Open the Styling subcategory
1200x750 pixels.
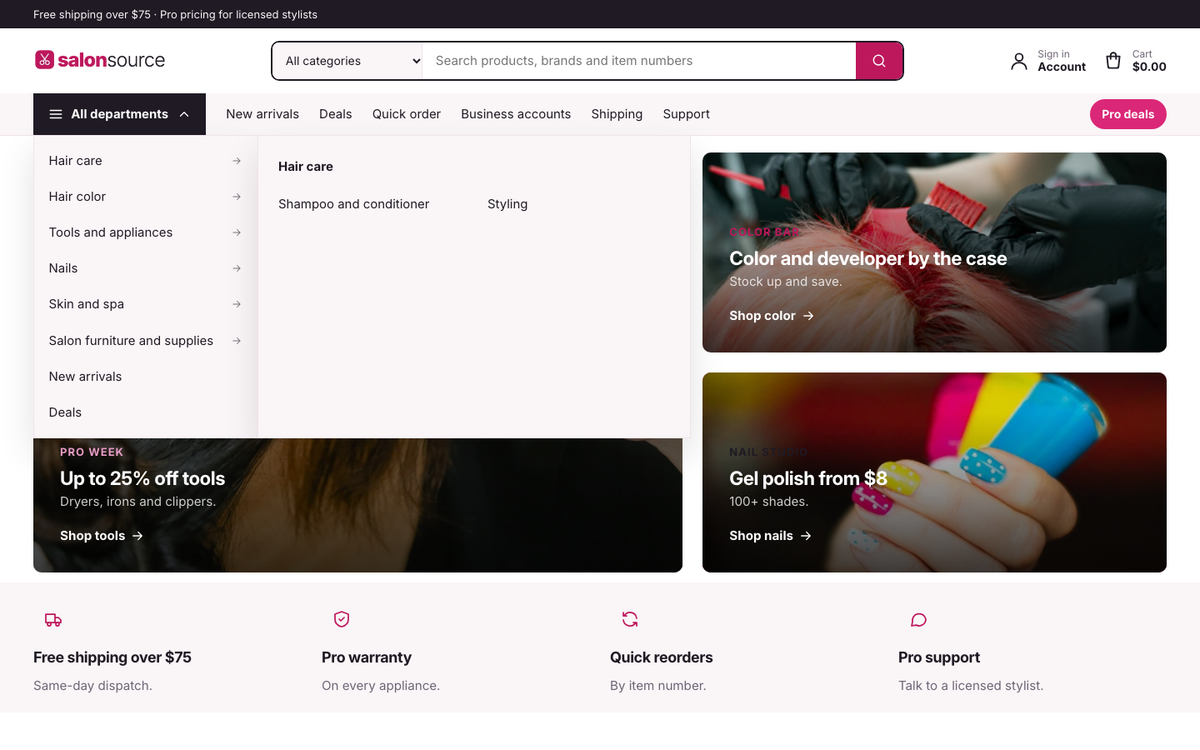[x=507, y=204]
